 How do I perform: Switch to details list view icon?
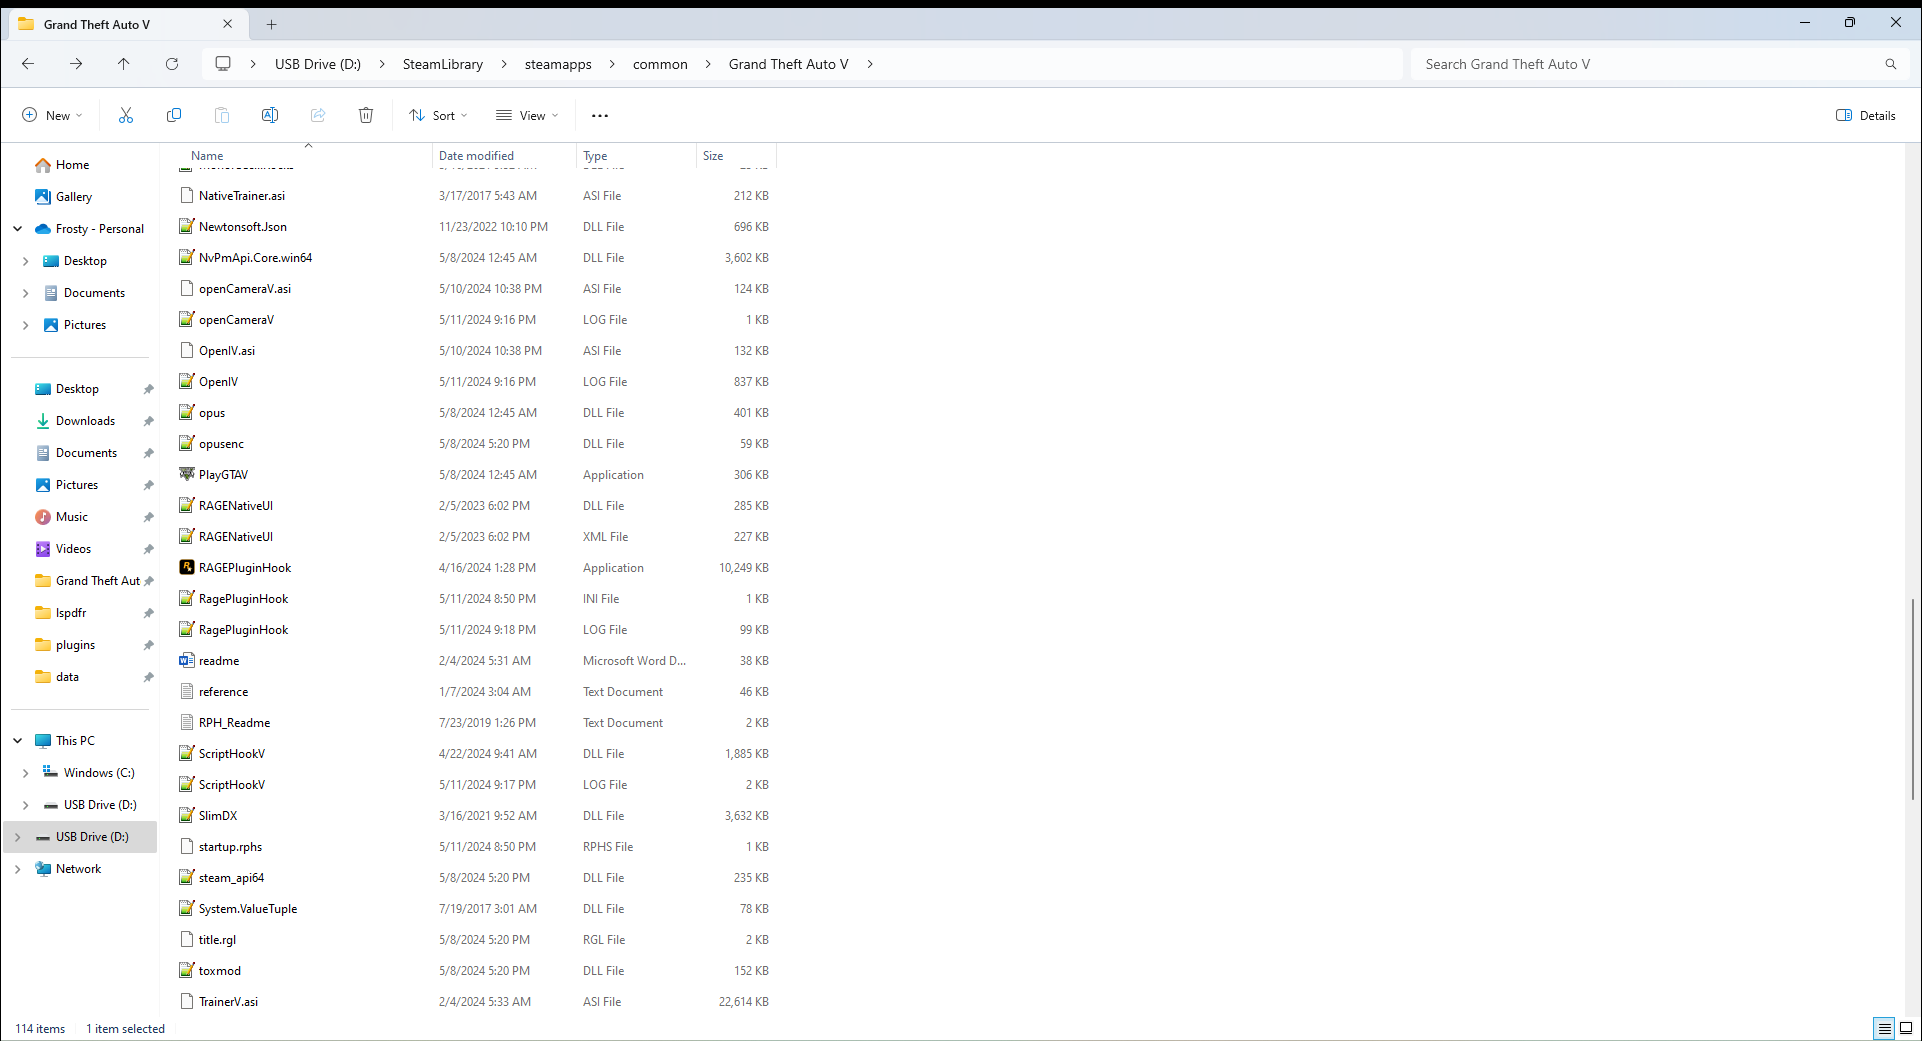click(x=1884, y=1028)
